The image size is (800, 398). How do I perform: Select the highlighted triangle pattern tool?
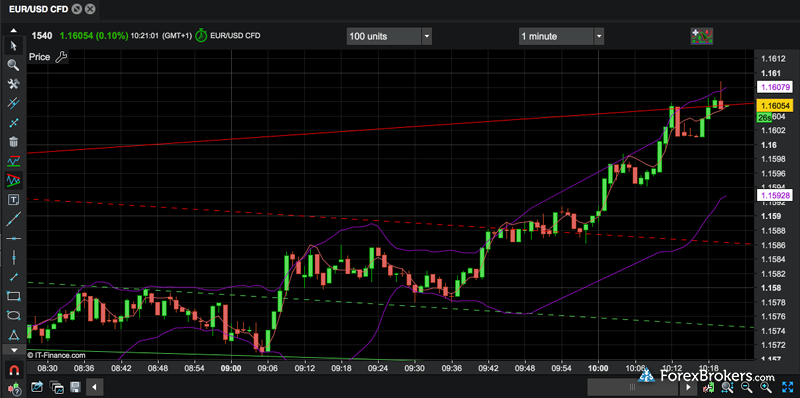(13, 180)
